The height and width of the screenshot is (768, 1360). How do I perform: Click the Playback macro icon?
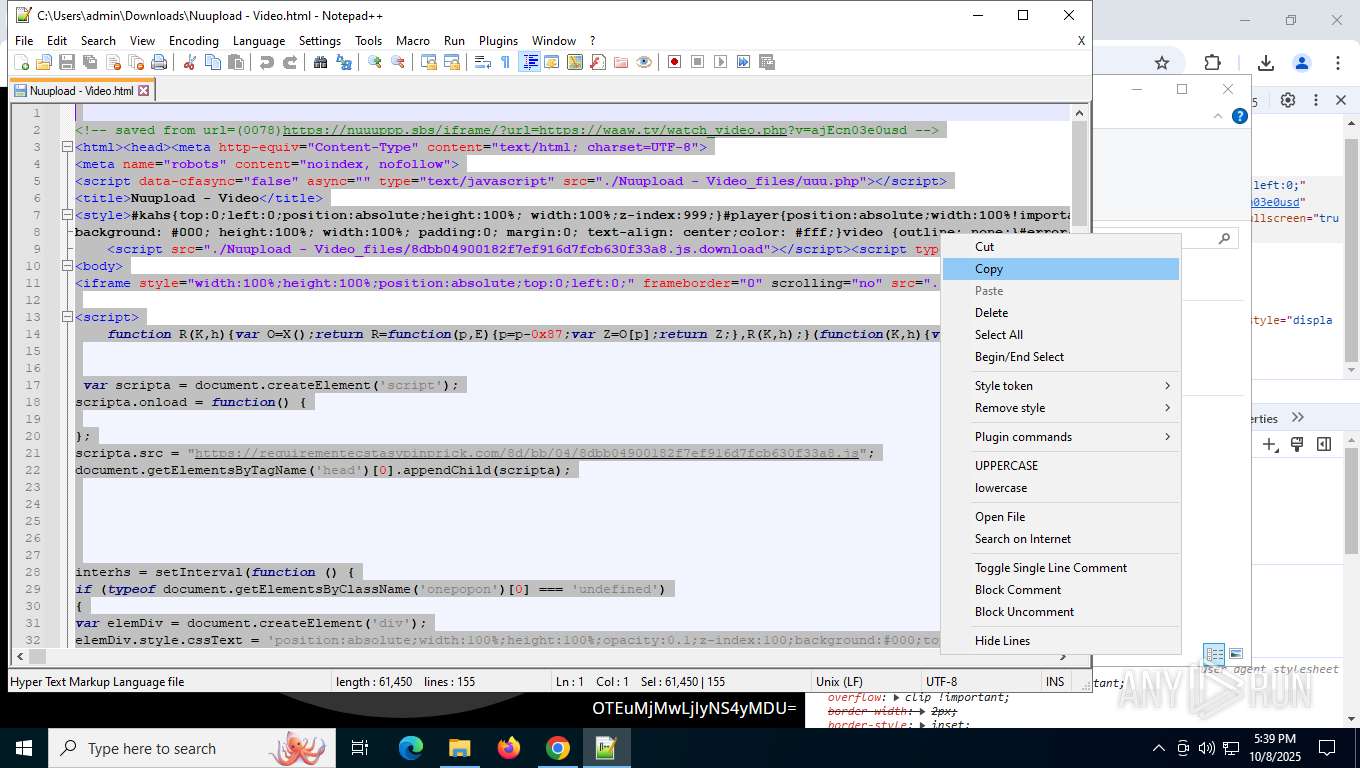(x=721, y=62)
